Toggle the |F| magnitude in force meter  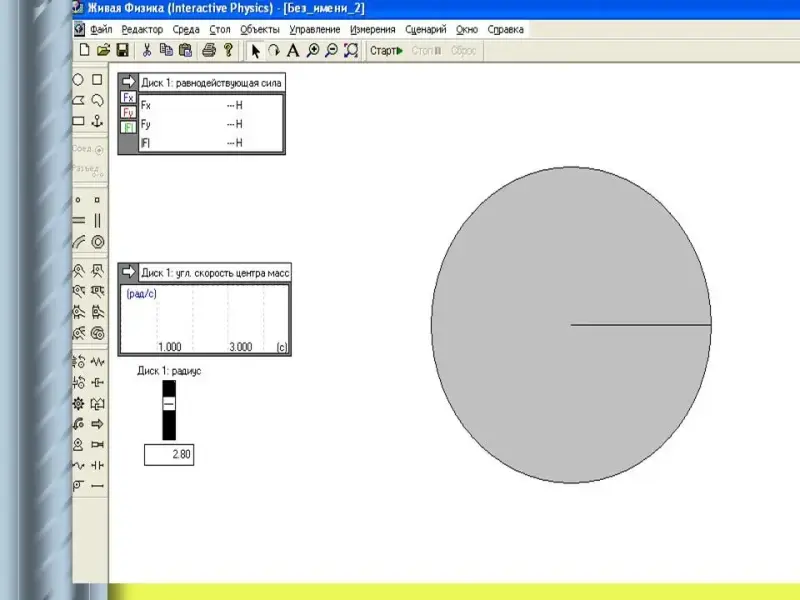128,127
